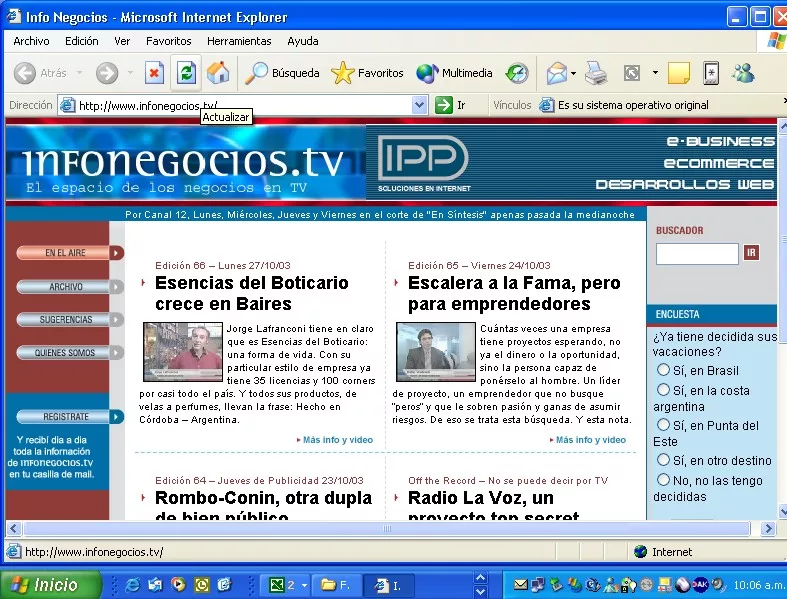
Task: Click the Print toolbar icon
Action: tap(596, 73)
